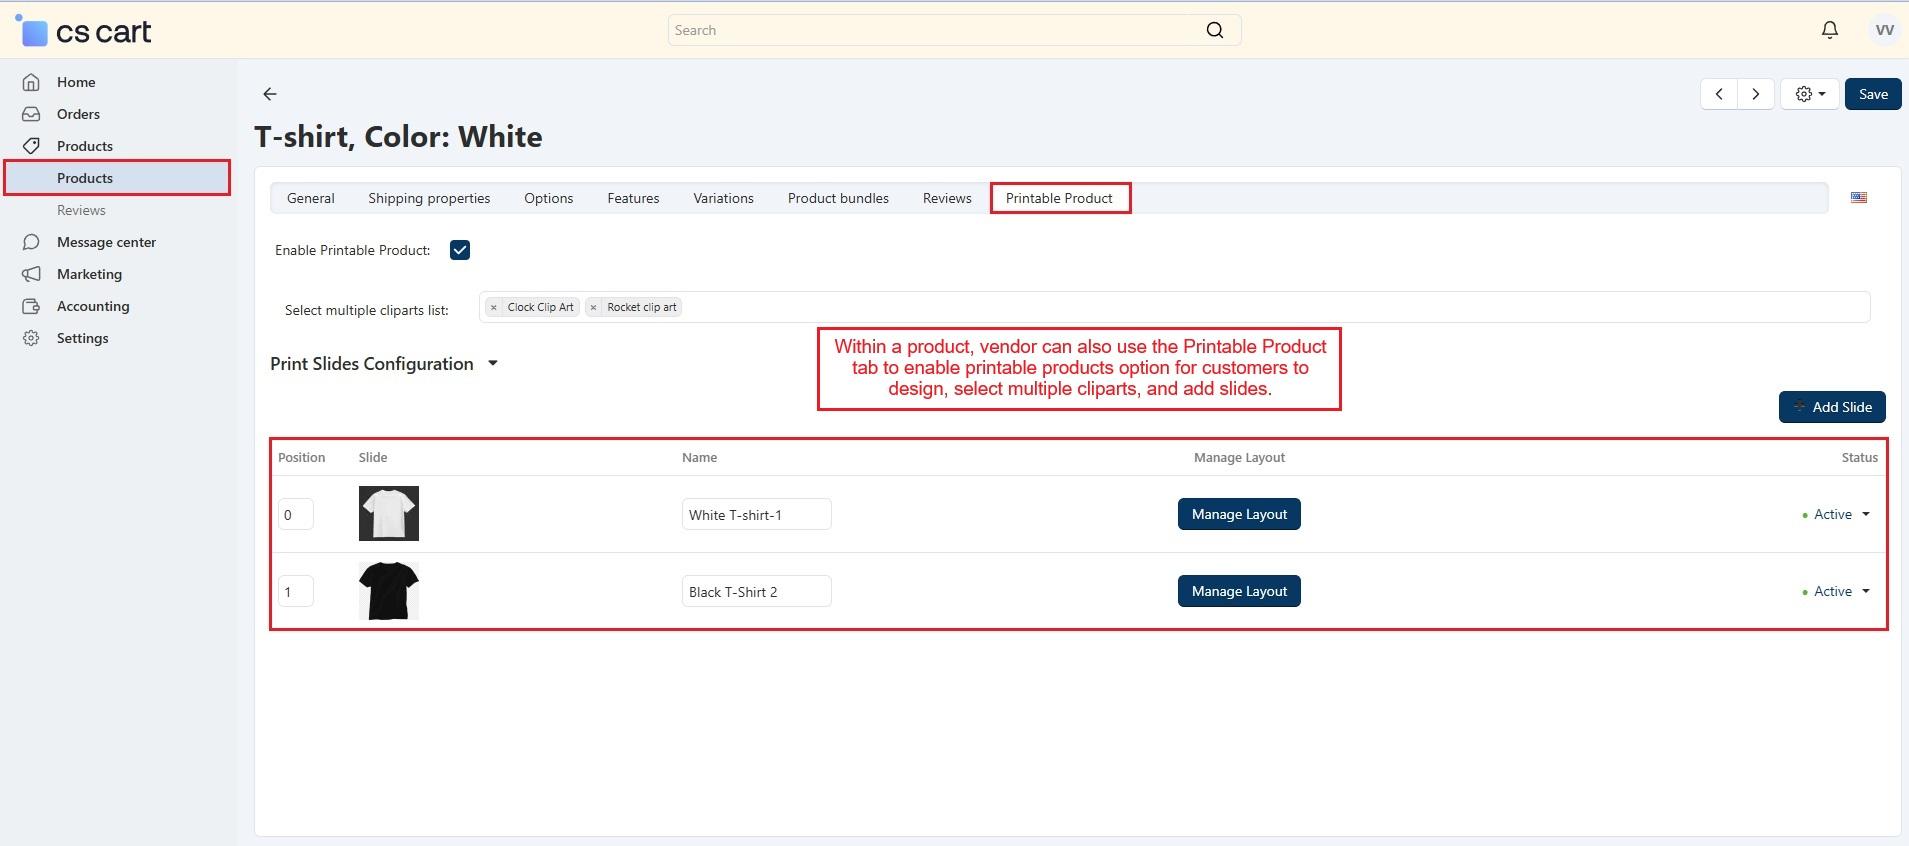Go to the next product arrow
The height and width of the screenshot is (846, 1909).
1755,94
